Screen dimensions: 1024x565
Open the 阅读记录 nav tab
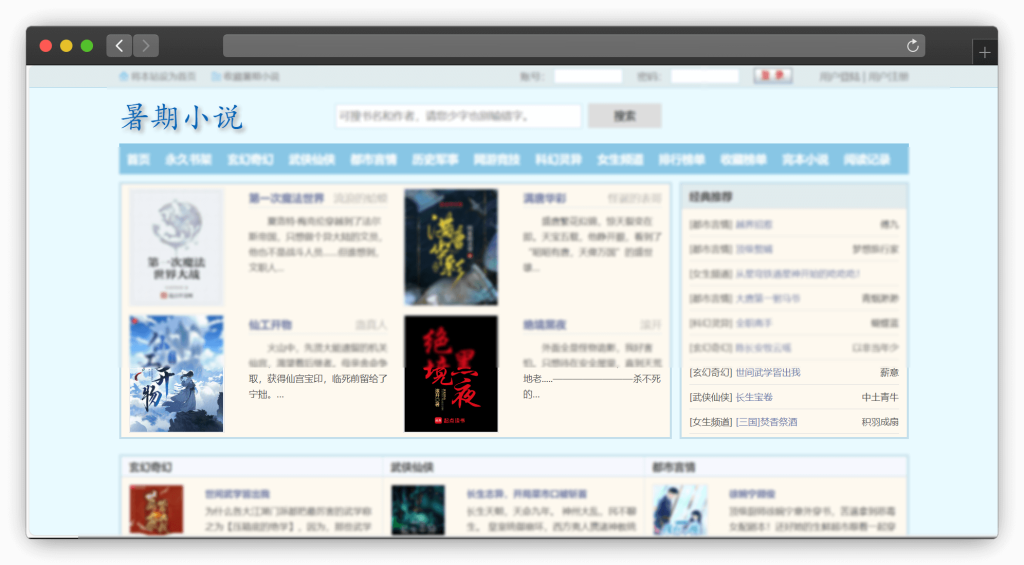coord(867,159)
